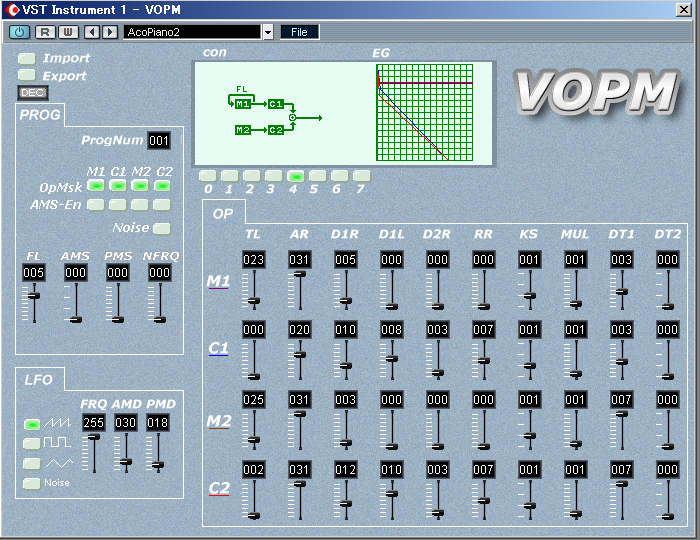Screen dimensions: 700x540
Task: Click the EG envelope graph display
Action: (x=425, y=112)
